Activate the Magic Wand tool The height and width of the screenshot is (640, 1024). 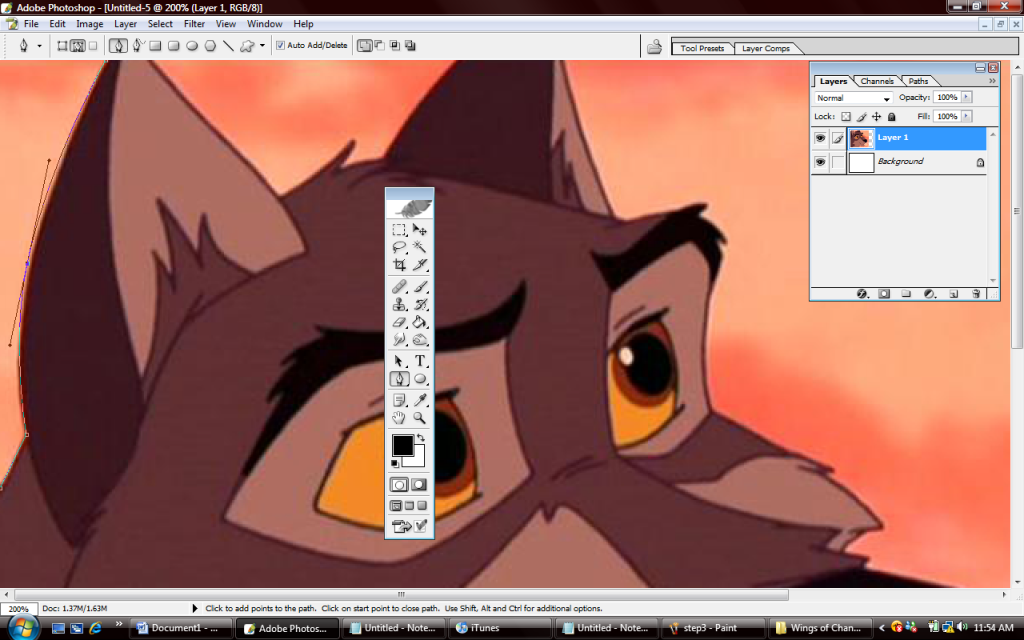point(420,248)
